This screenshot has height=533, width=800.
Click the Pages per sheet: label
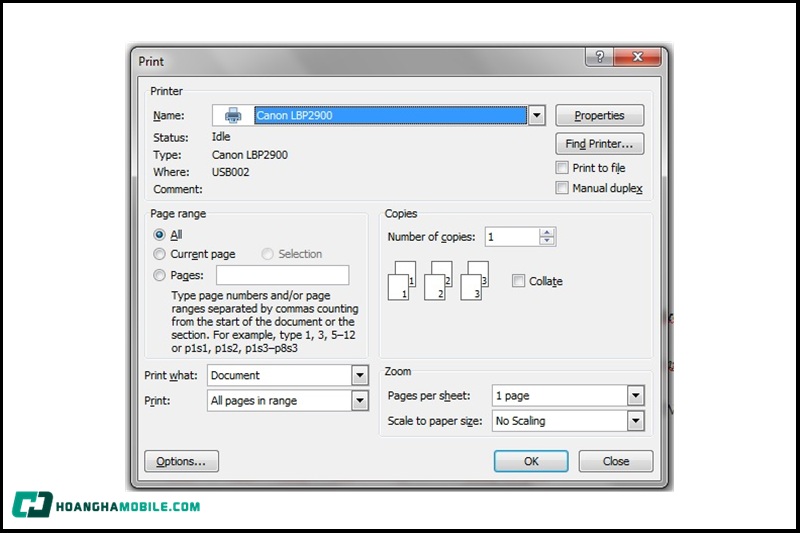tap(429, 396)
